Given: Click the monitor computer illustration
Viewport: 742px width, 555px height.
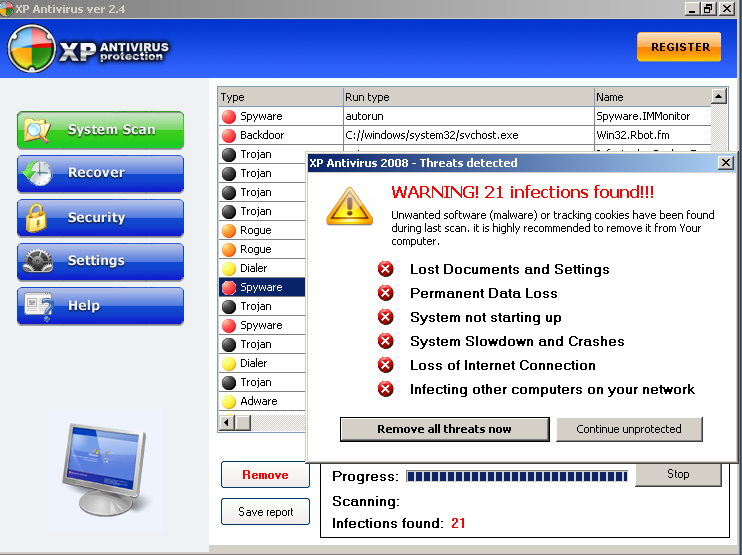Looking at the screenshot, I should click(105, 469).
